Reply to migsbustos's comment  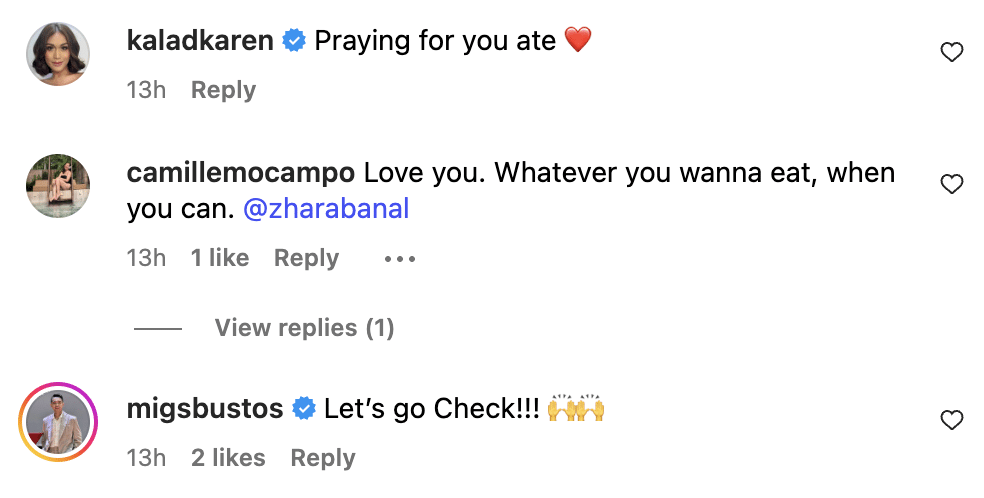[322, 458]
